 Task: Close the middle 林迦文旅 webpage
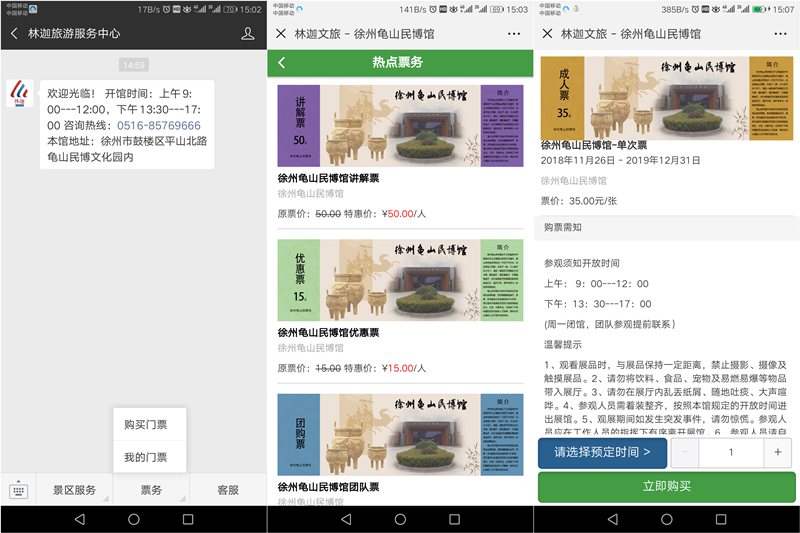pos(281,34)
